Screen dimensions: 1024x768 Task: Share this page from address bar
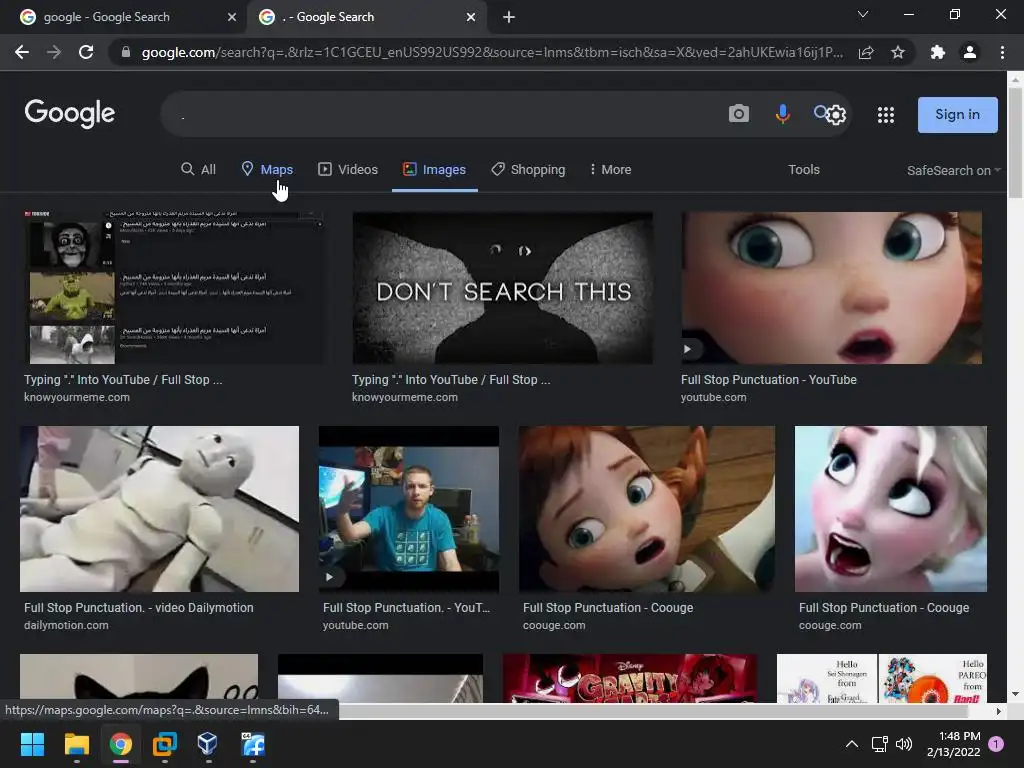pyautogui.click(x=866, y=52)
